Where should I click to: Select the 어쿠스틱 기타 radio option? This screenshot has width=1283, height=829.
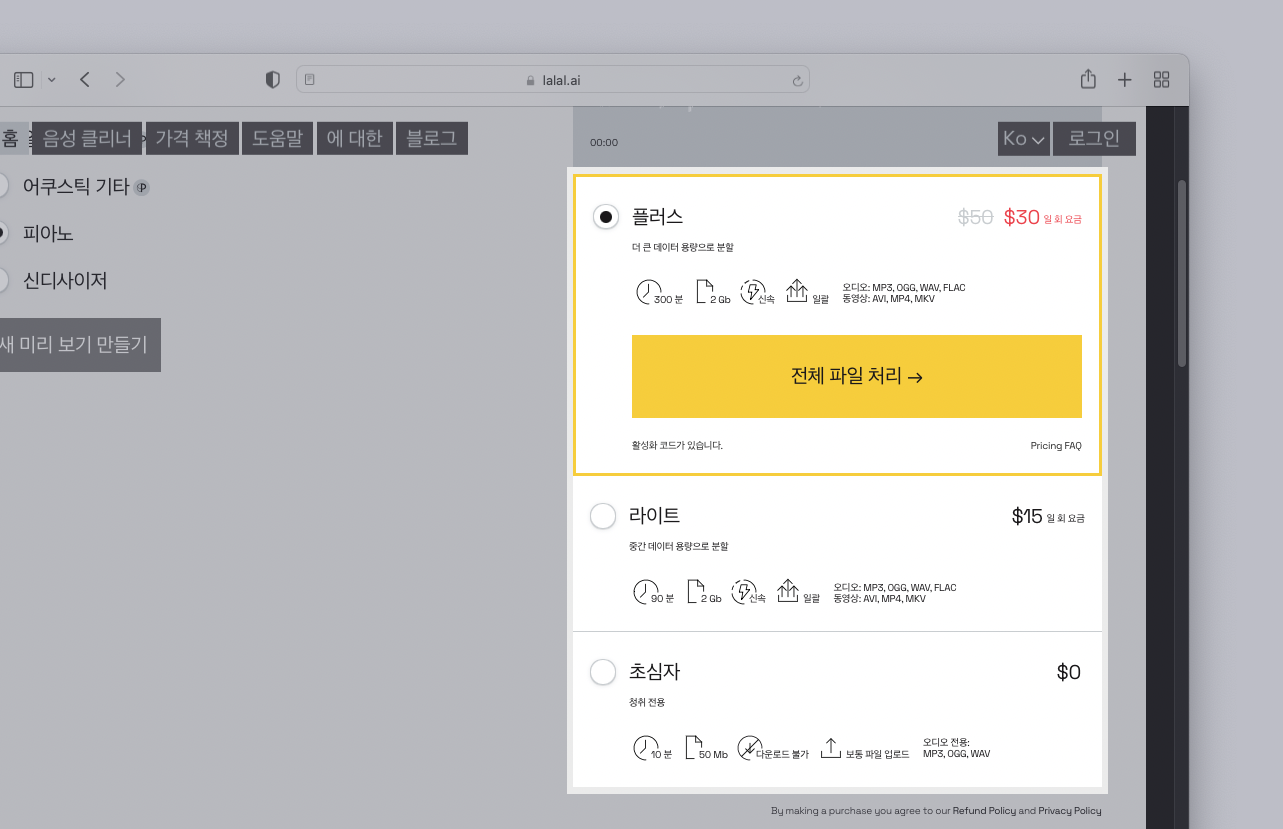click(2, 186)
